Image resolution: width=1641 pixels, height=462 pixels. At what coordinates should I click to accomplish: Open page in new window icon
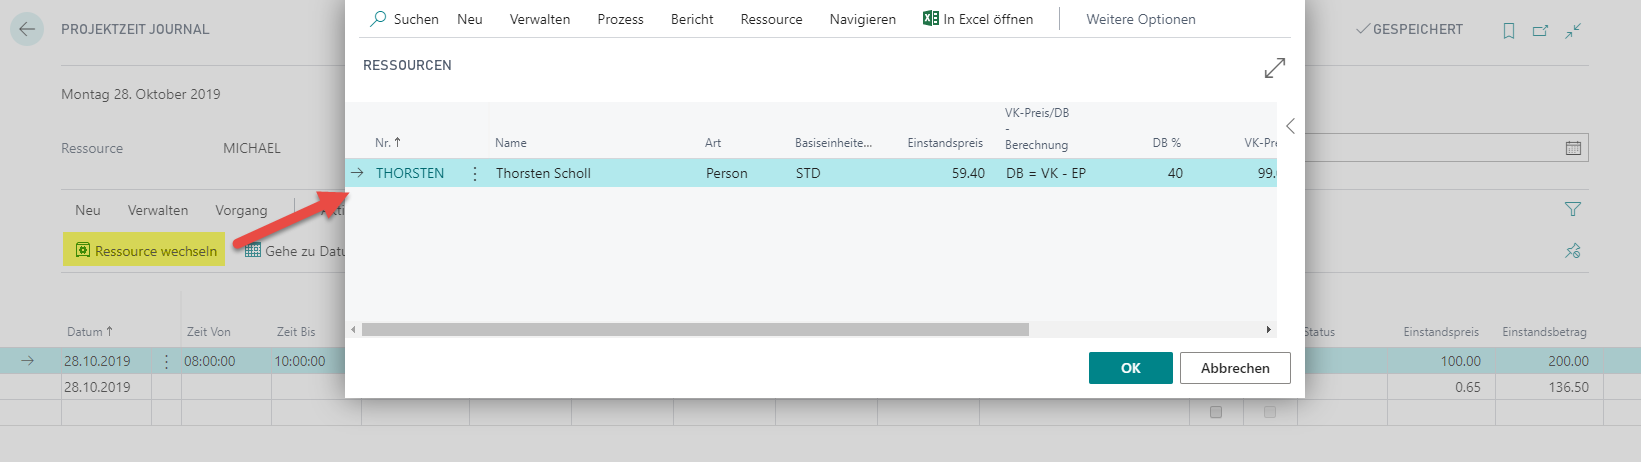point(1541,31)
